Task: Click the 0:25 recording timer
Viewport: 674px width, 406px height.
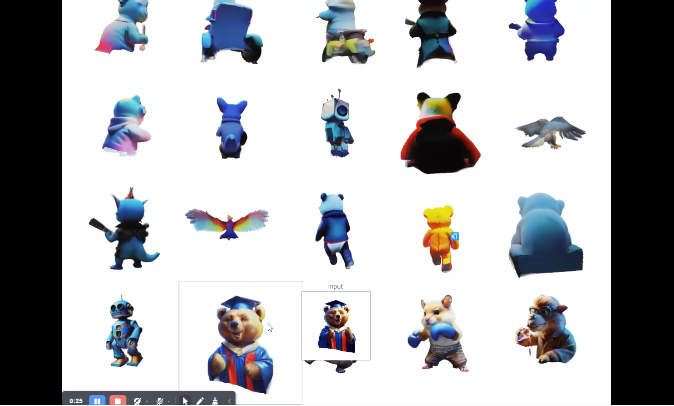Action: [76, 401]
